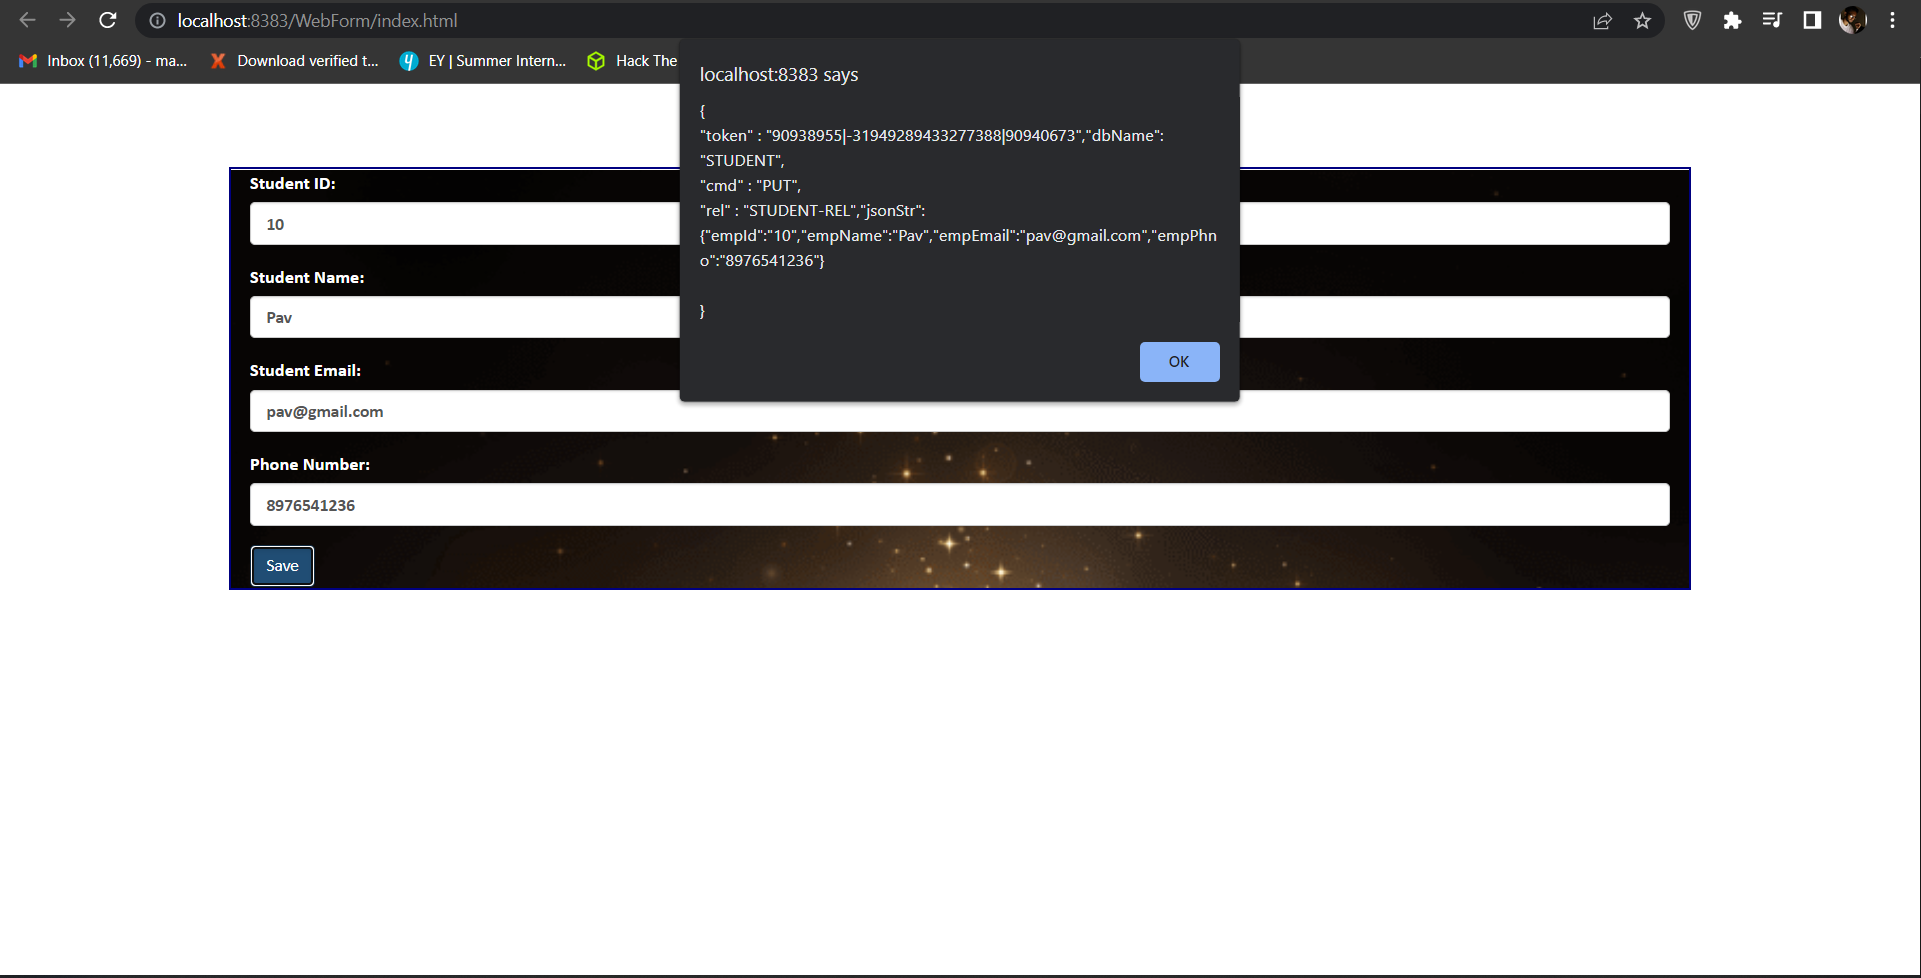The width and height of the screenshot is (1921, 978).
Task: Click the share page icon
Action: [1602, 20]
